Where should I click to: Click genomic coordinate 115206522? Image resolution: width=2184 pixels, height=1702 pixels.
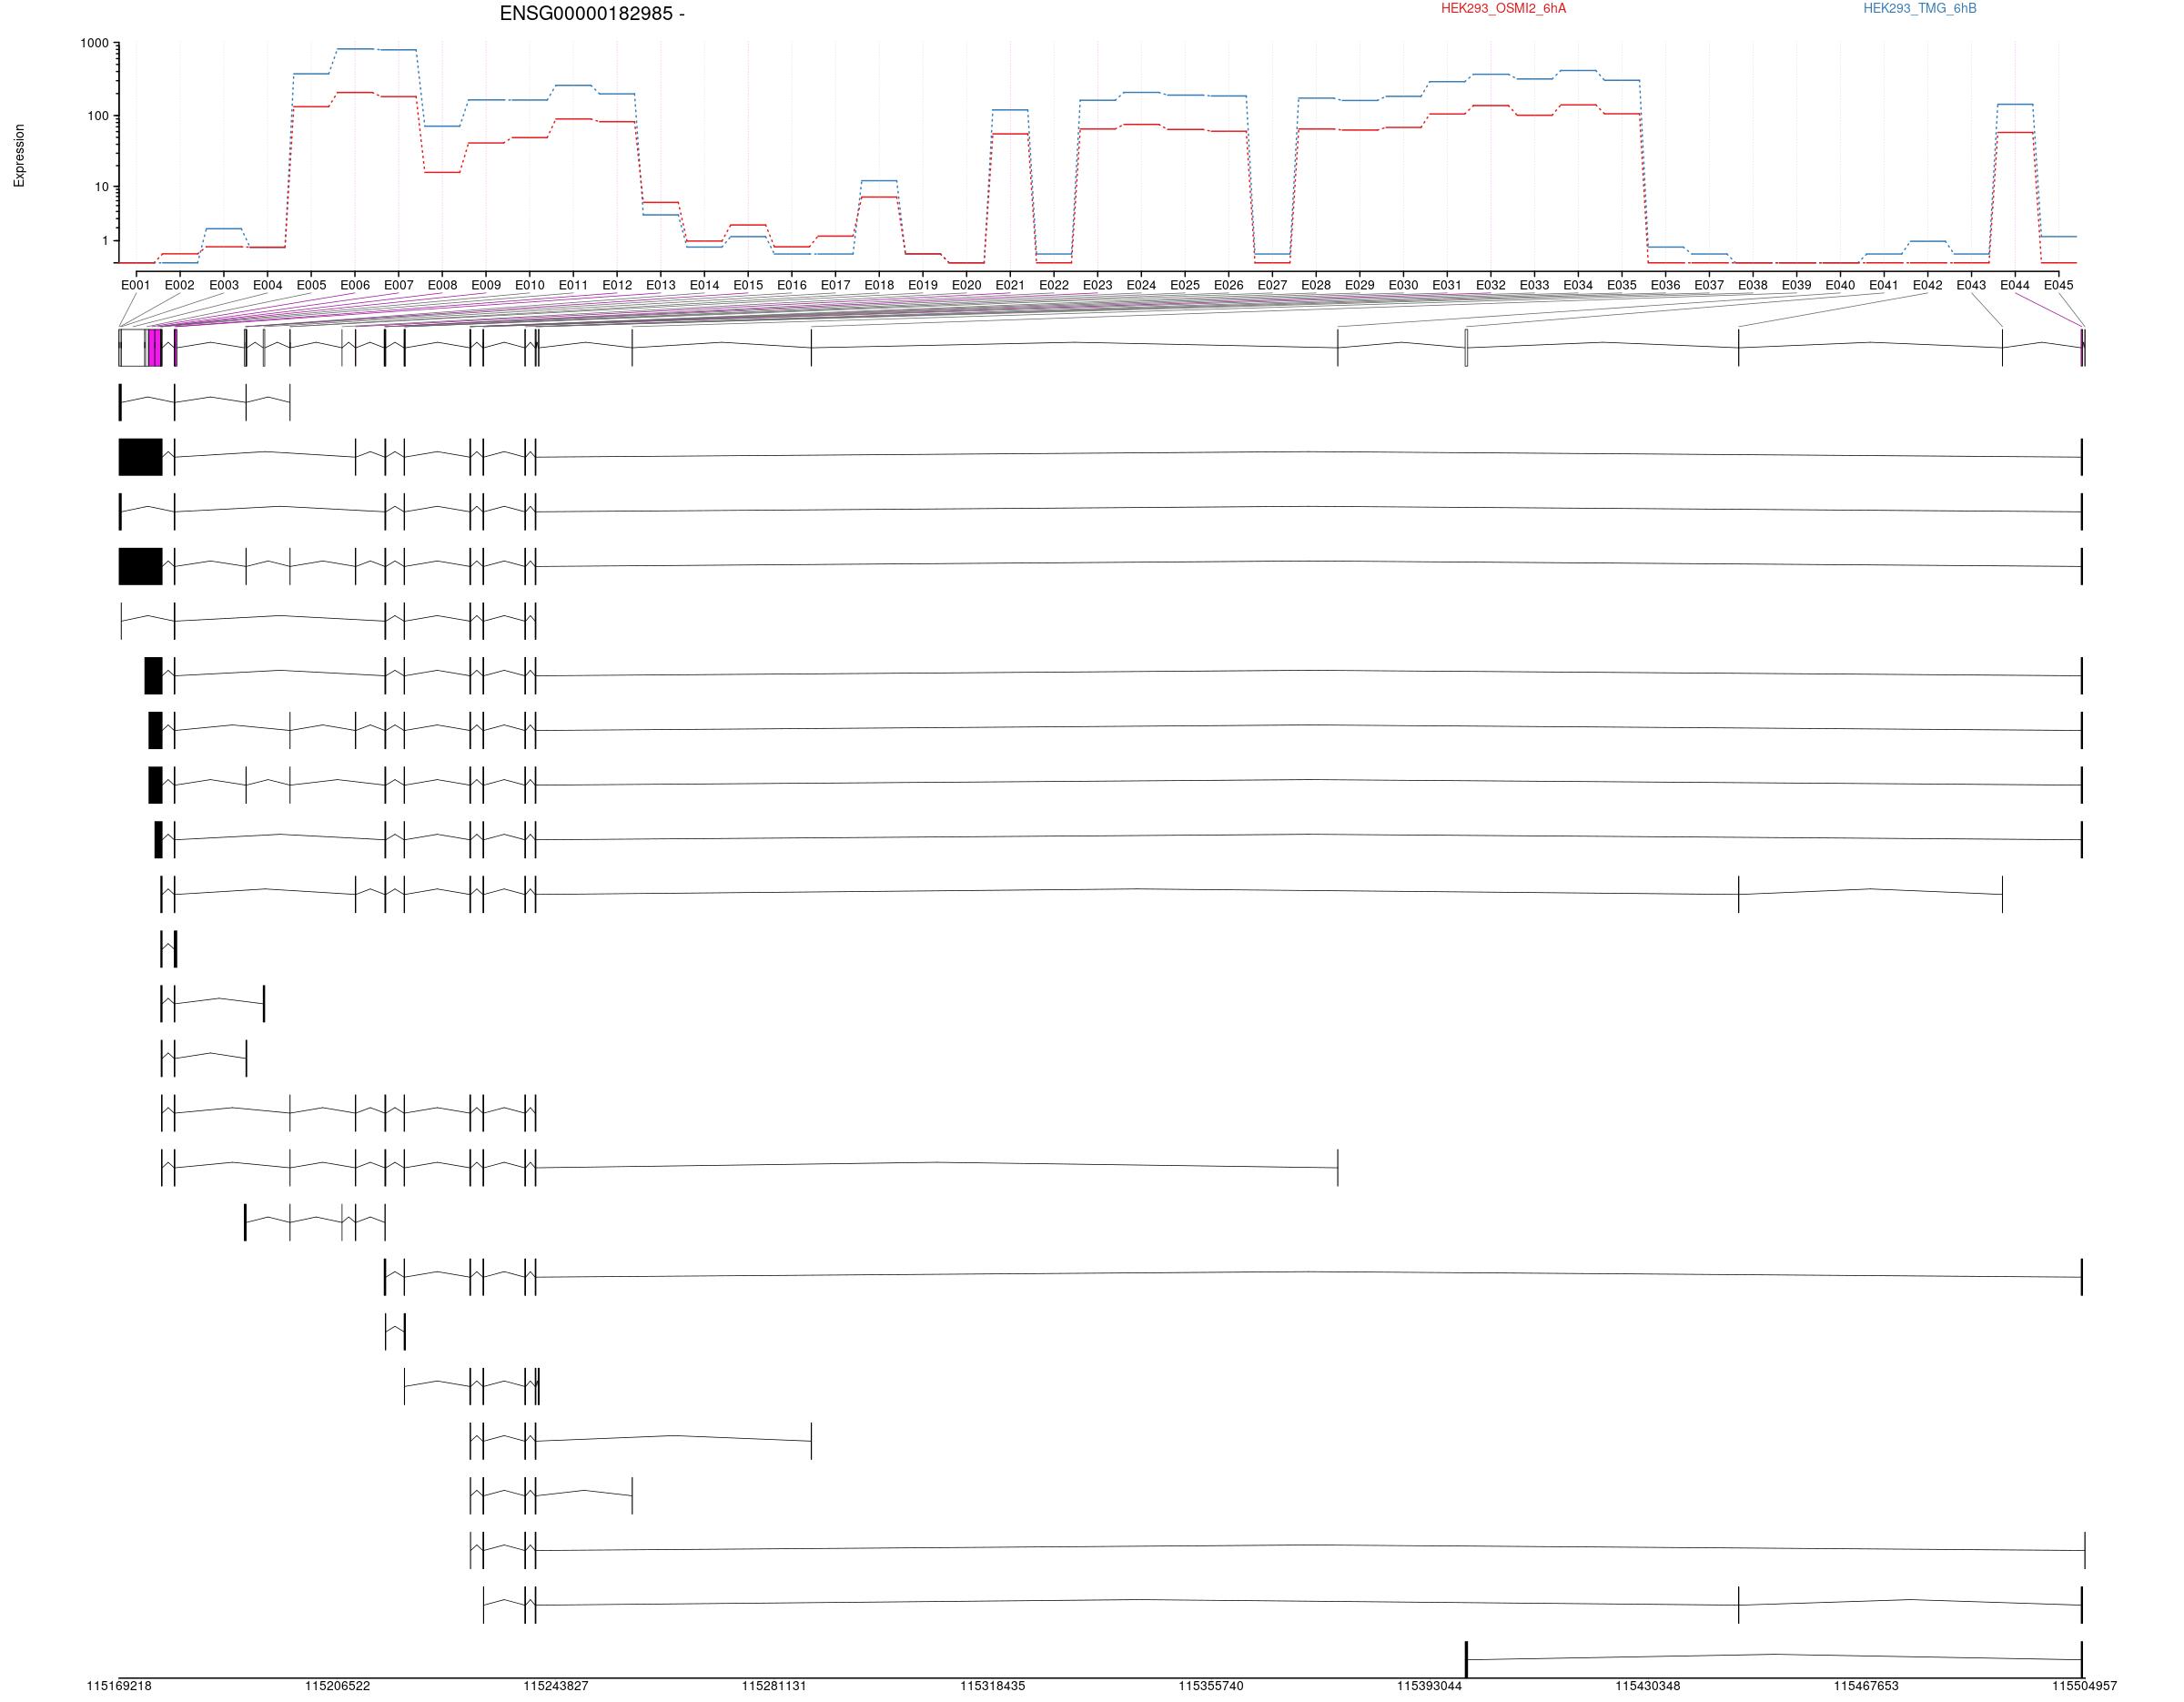[x=337, y=1686]
